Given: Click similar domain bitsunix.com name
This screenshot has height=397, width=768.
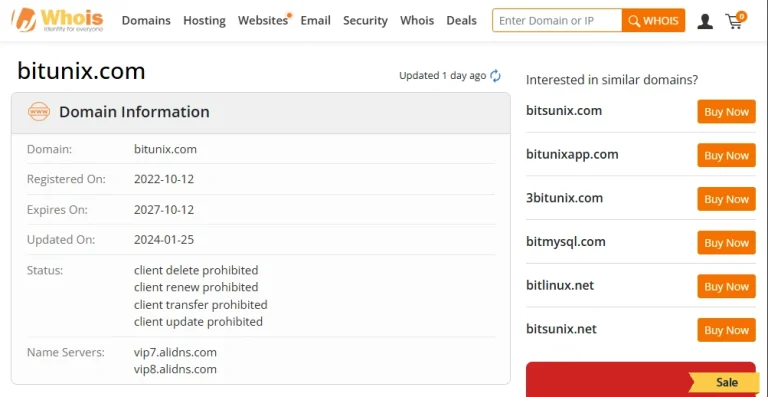Looking at the screenshot, I should point(564,111).
